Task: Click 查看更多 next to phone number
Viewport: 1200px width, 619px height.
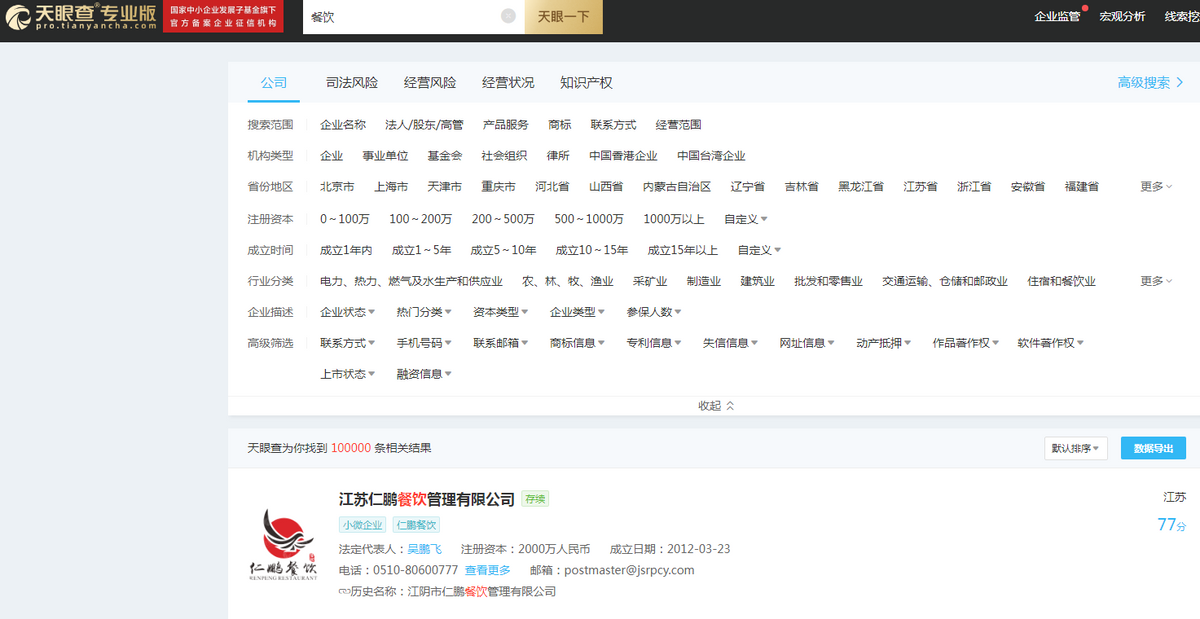Action: point(487,570)
